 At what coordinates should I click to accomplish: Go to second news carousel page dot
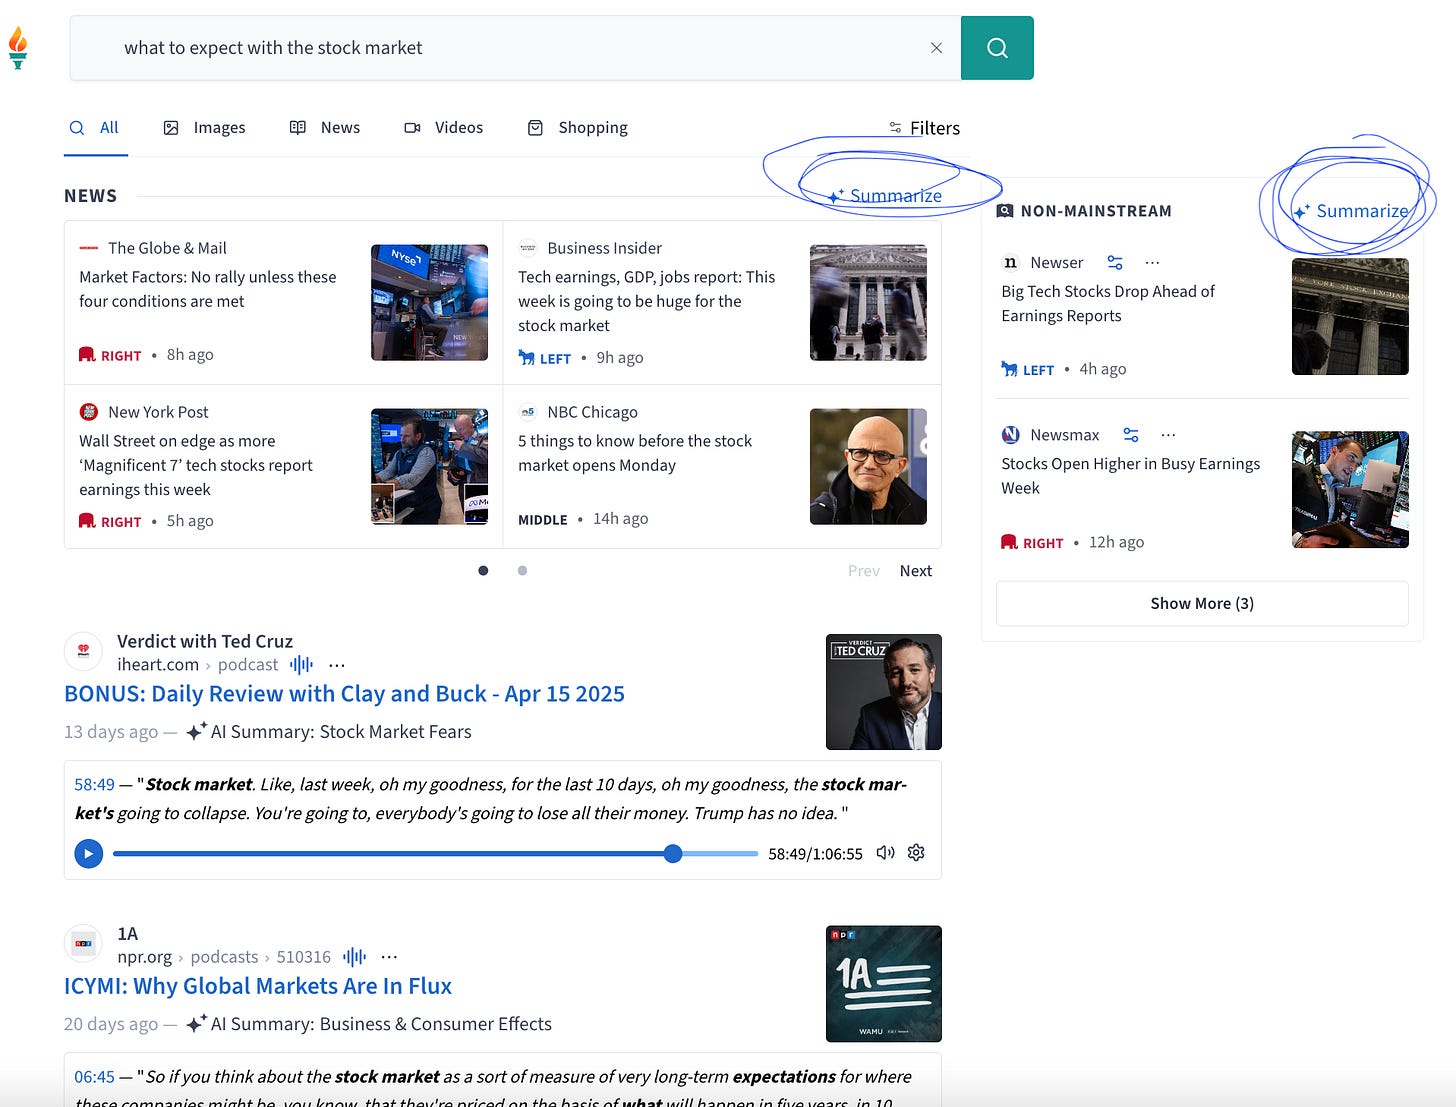(522, 571)
